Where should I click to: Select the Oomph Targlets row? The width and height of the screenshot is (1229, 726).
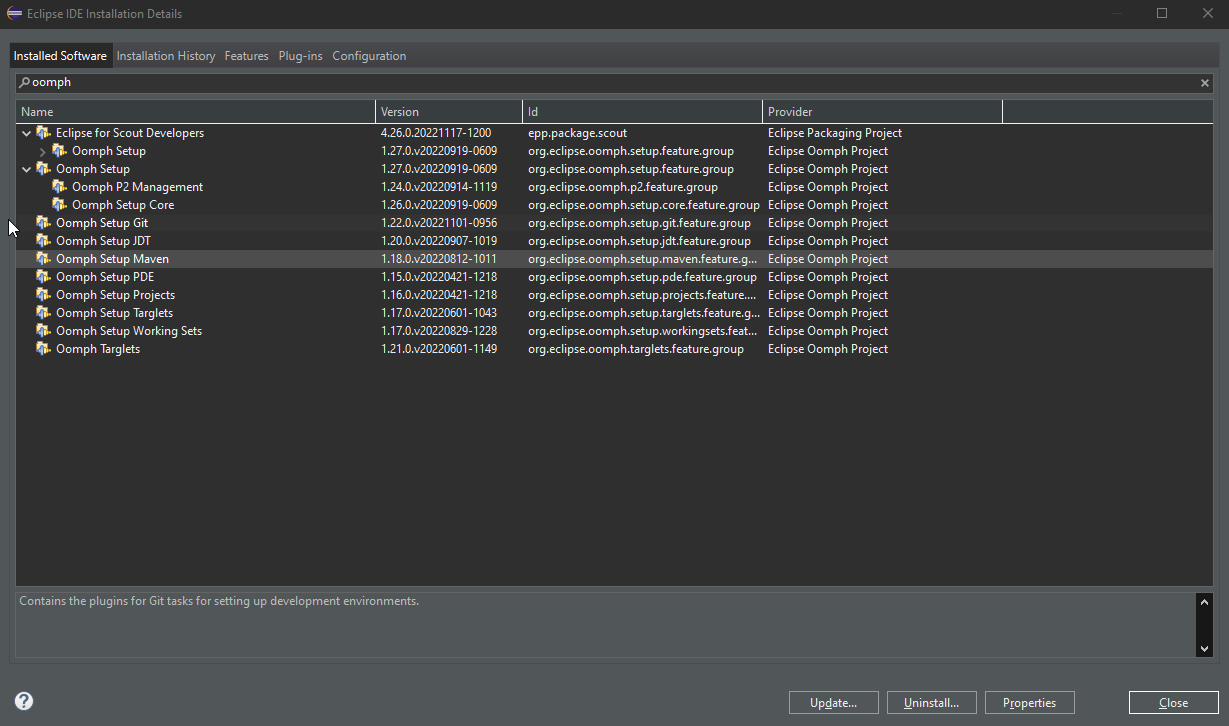[614, 349]
